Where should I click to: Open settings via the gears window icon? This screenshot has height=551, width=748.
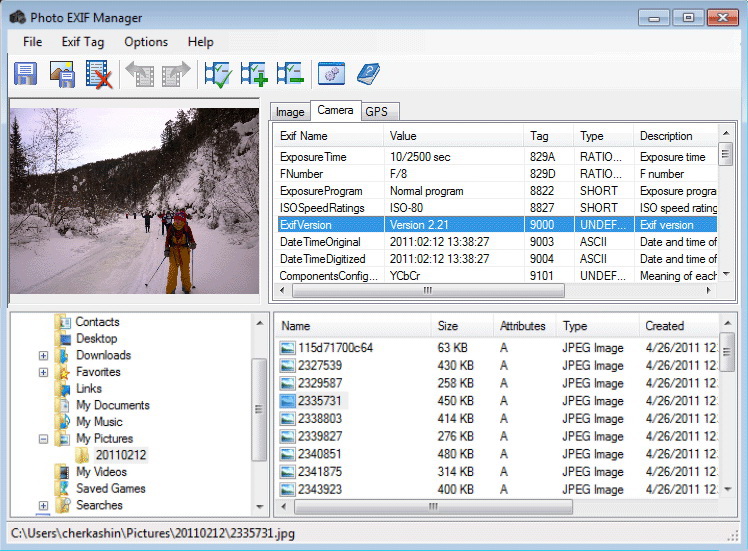331,74
